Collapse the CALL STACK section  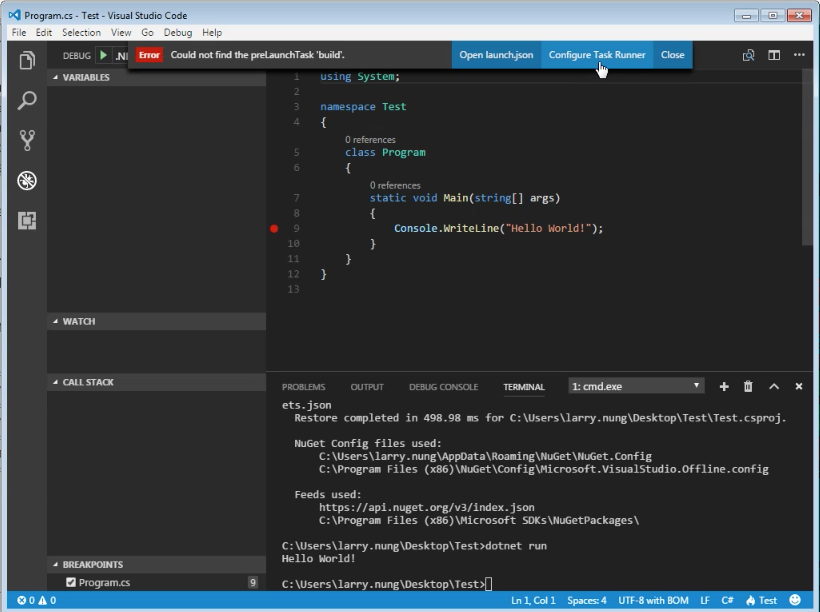pos(156,382)
